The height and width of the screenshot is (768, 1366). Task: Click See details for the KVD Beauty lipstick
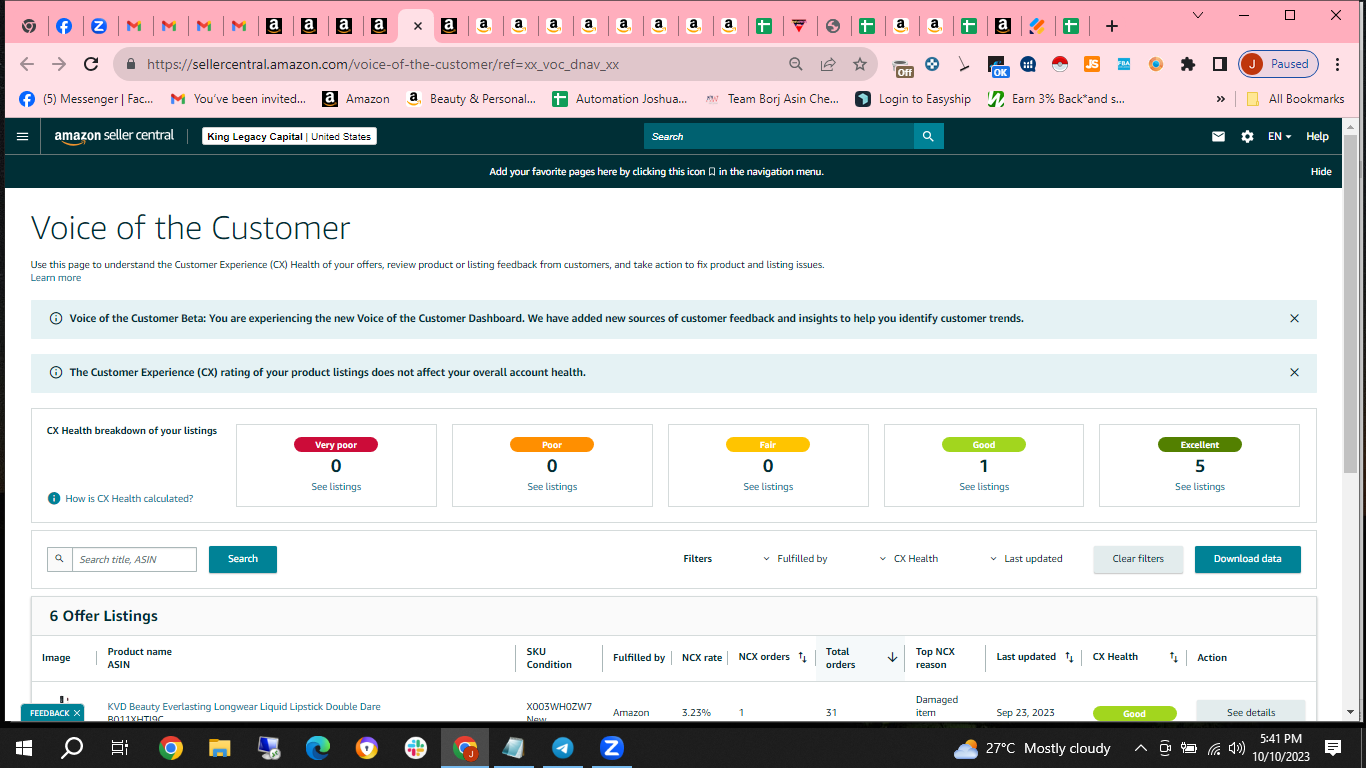1251,713
